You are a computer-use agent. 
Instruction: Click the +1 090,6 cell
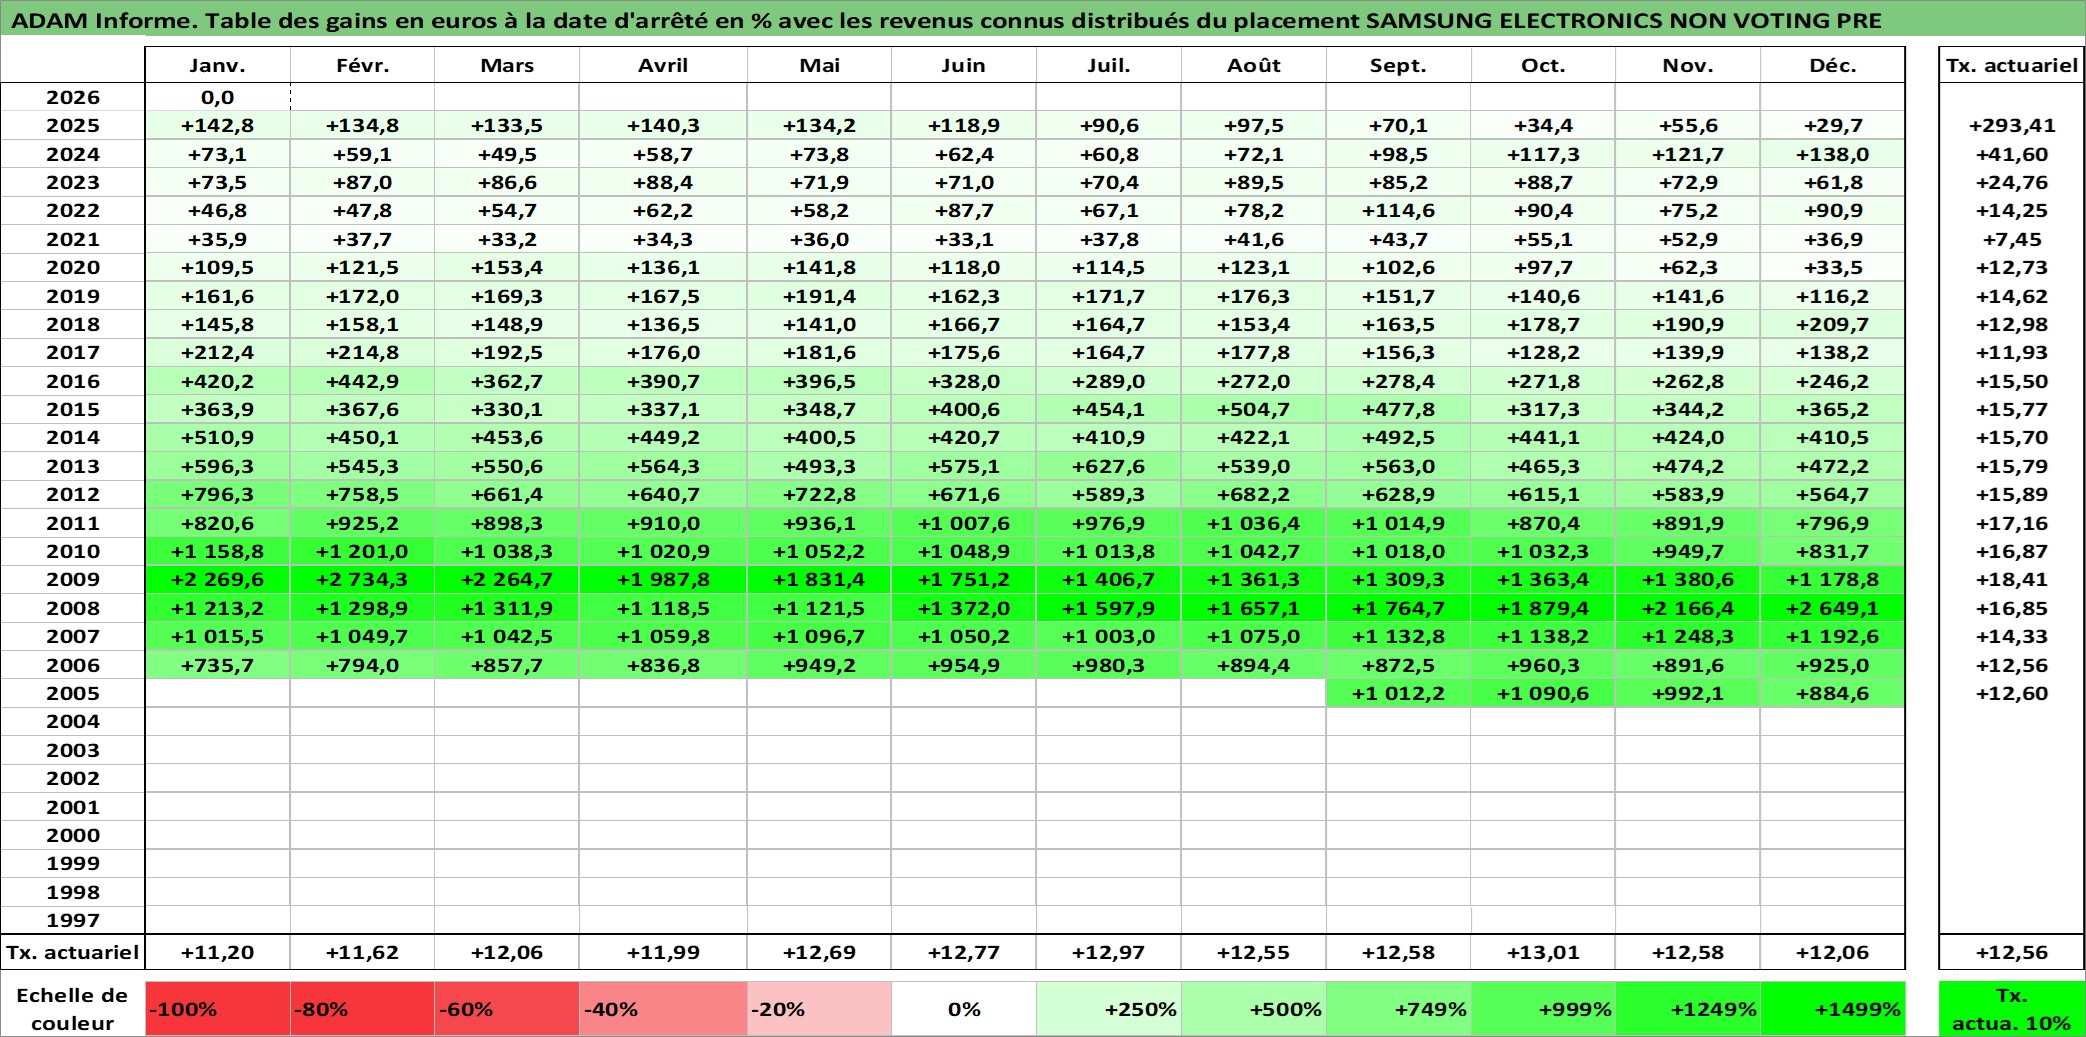[x=1543, y=693]
